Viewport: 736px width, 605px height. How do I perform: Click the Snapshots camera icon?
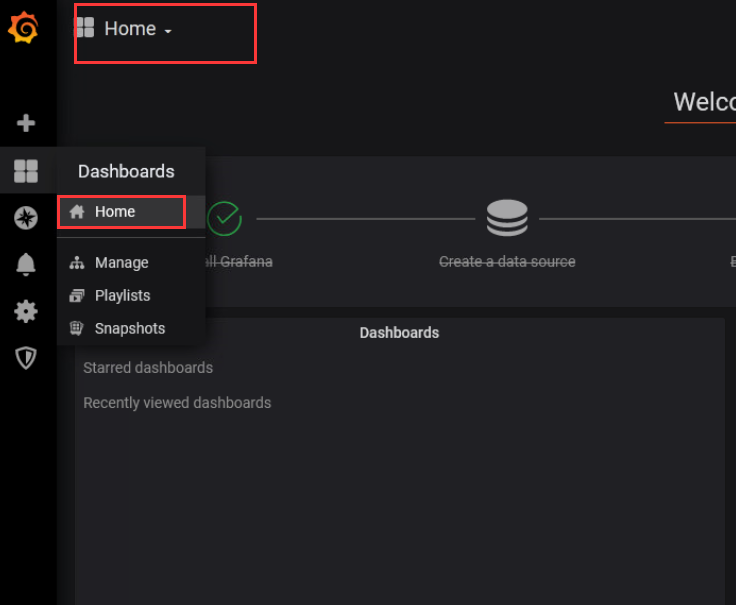point(77,328)
